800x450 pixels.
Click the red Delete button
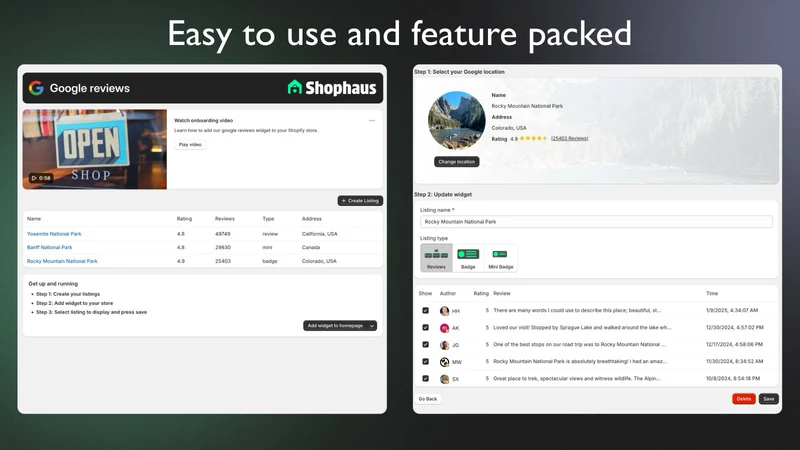point(743,399)
